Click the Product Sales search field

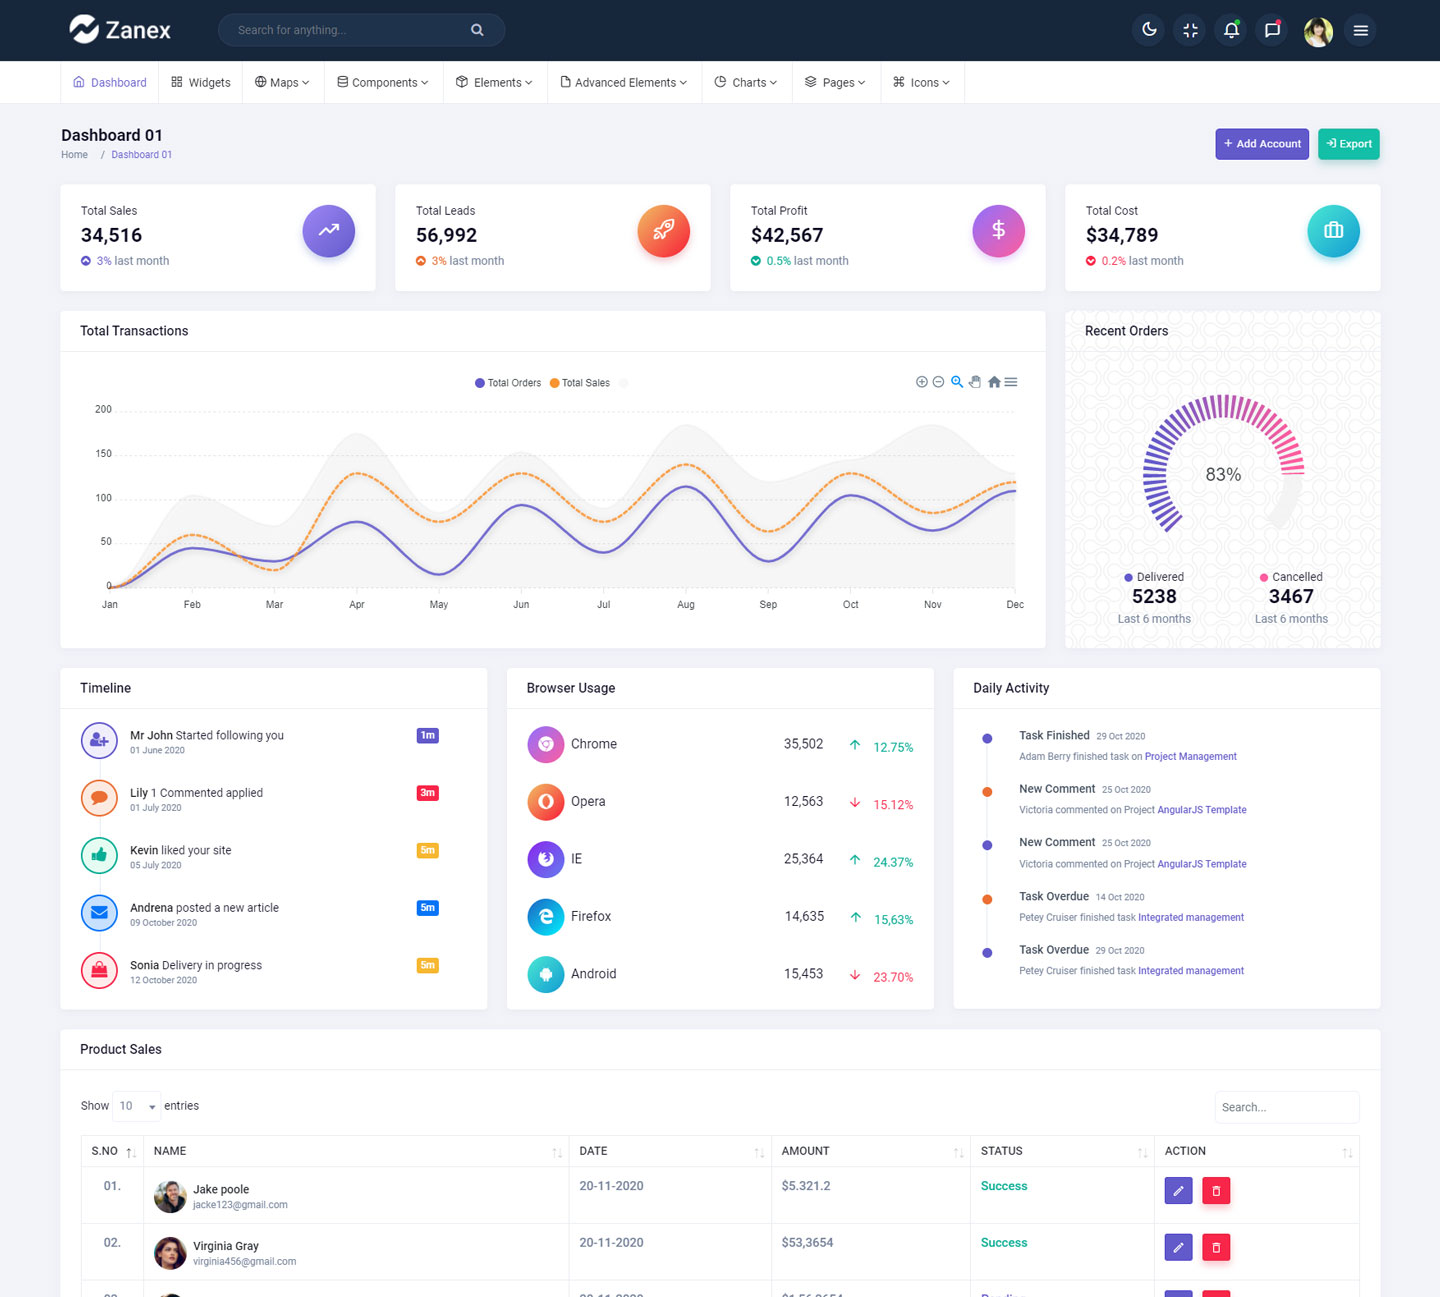(1286, 1107)
